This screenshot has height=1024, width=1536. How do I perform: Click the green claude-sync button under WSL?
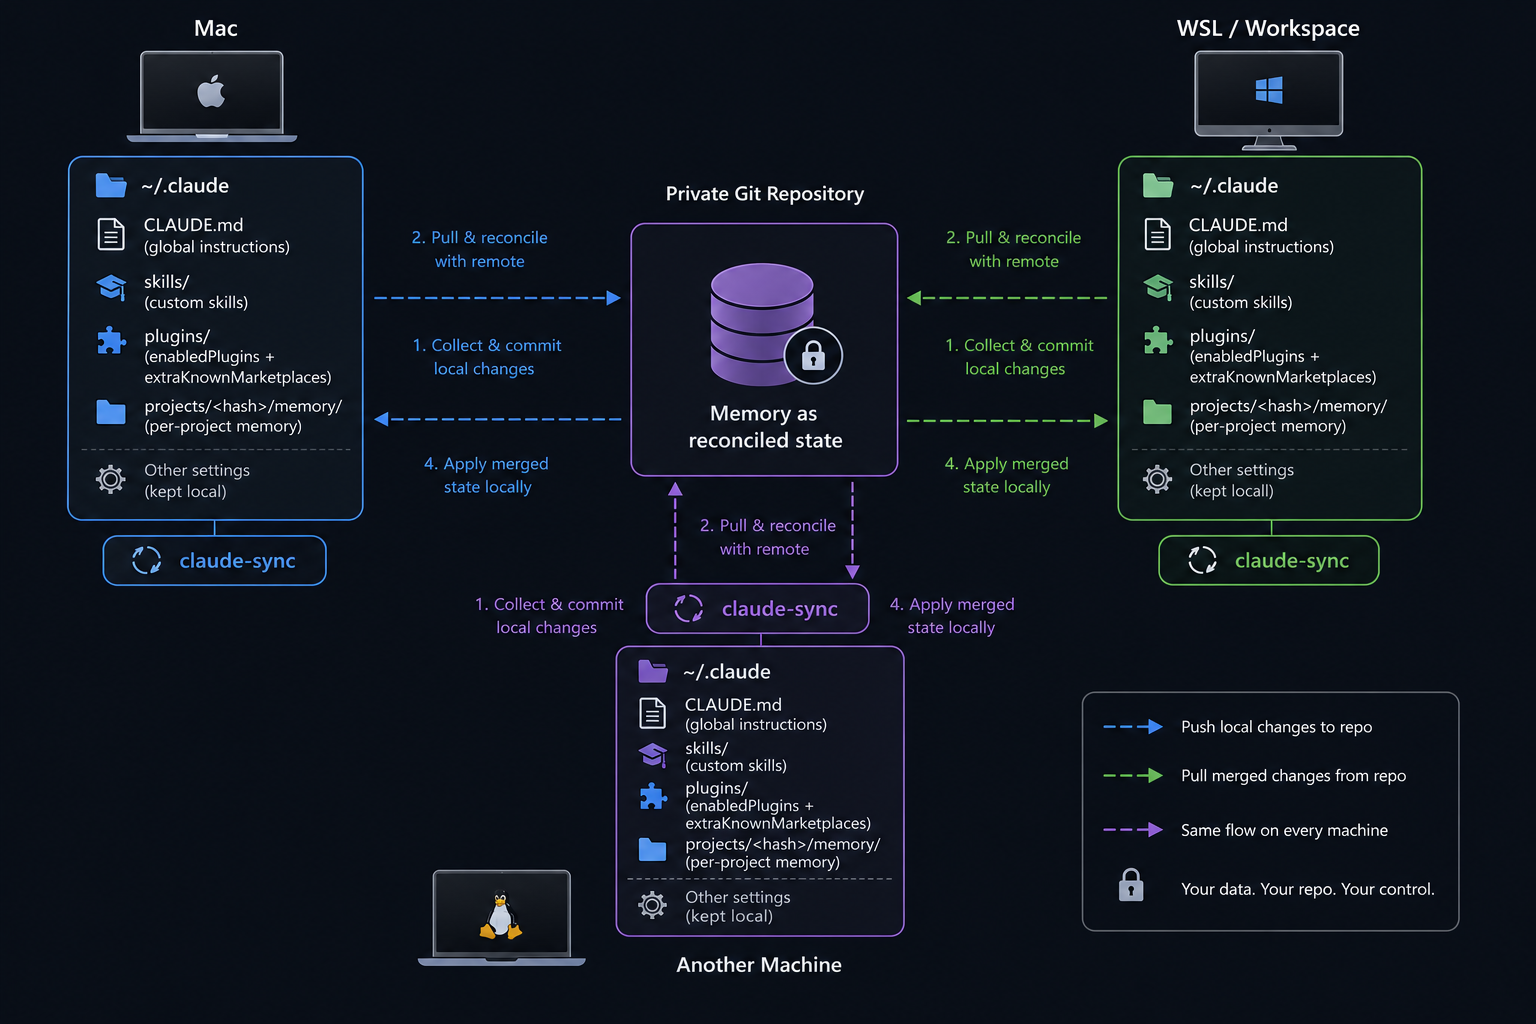[1269, 560]
